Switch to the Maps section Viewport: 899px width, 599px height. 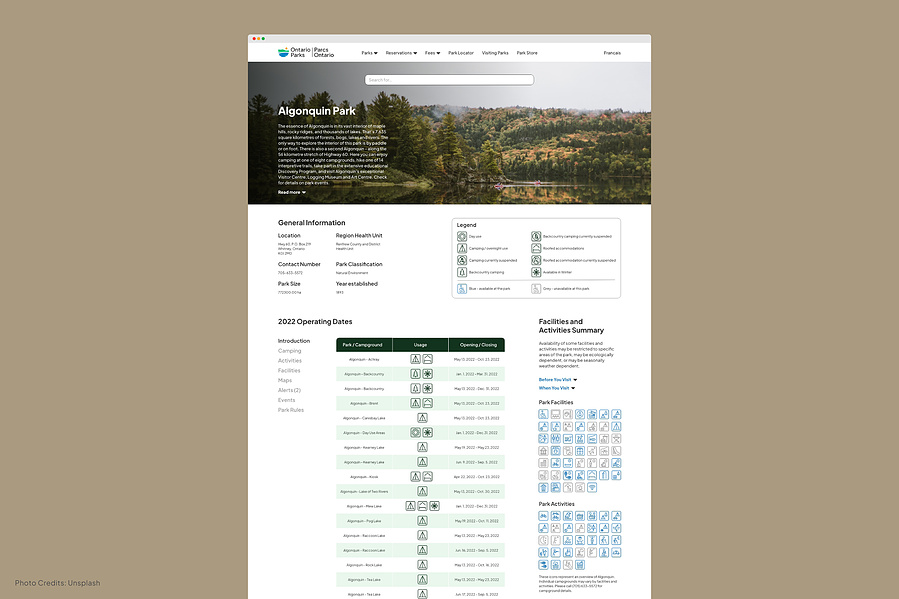pos(285,380)
